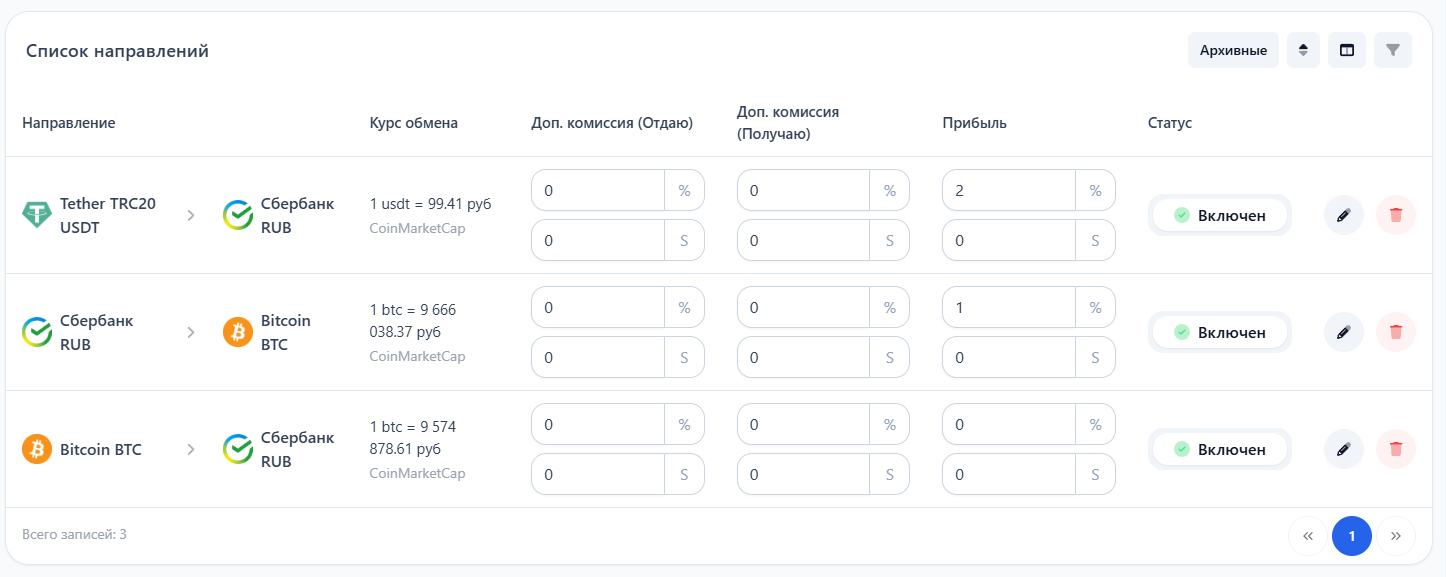Toggle Включен status for Сбербанк to Bitcoin
Viewport: 1446px width, 577px height.
[1219, 332]
